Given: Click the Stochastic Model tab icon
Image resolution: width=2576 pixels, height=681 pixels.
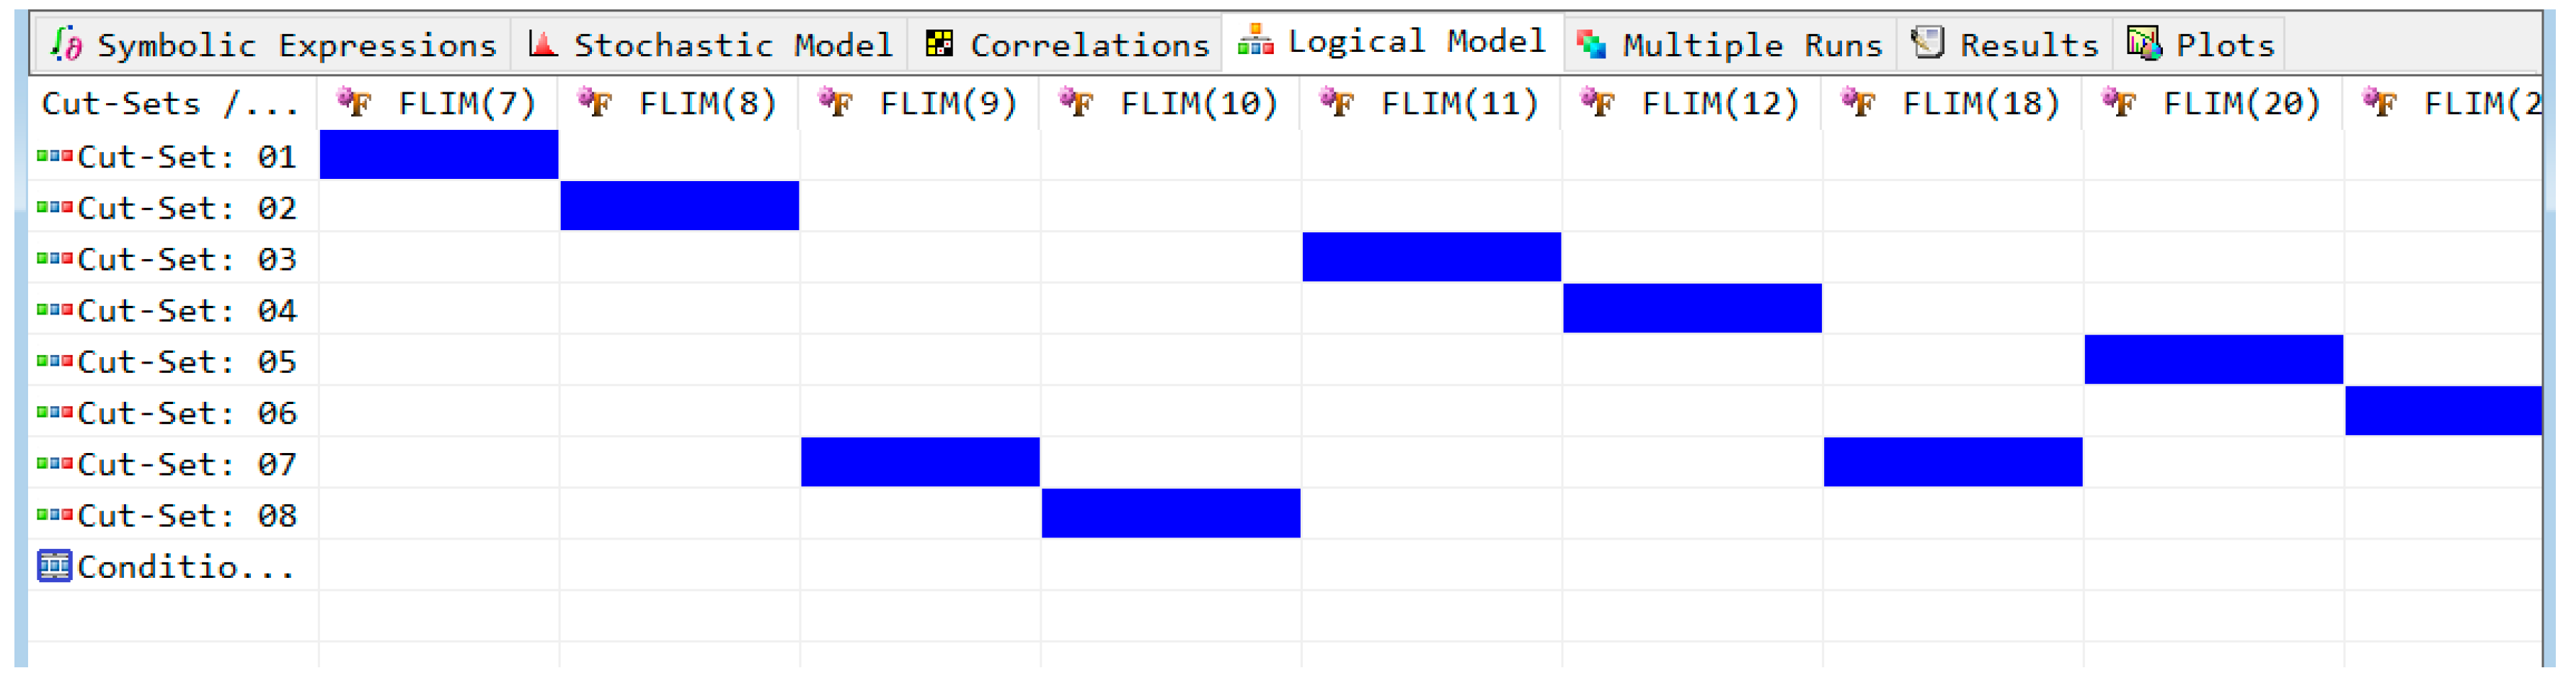Looking at the screenshot, I should coord(543,44).
